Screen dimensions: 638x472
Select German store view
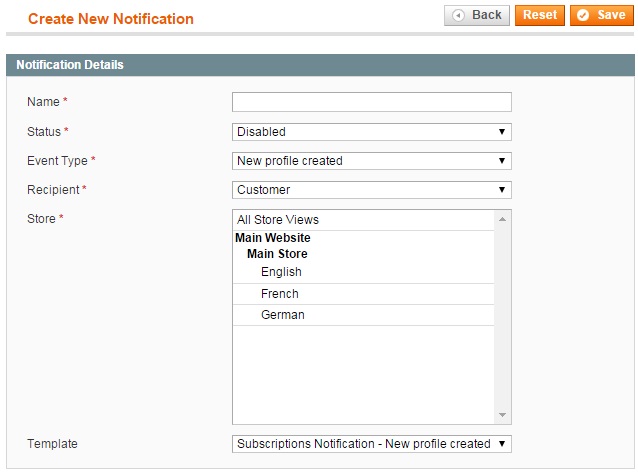363,315
